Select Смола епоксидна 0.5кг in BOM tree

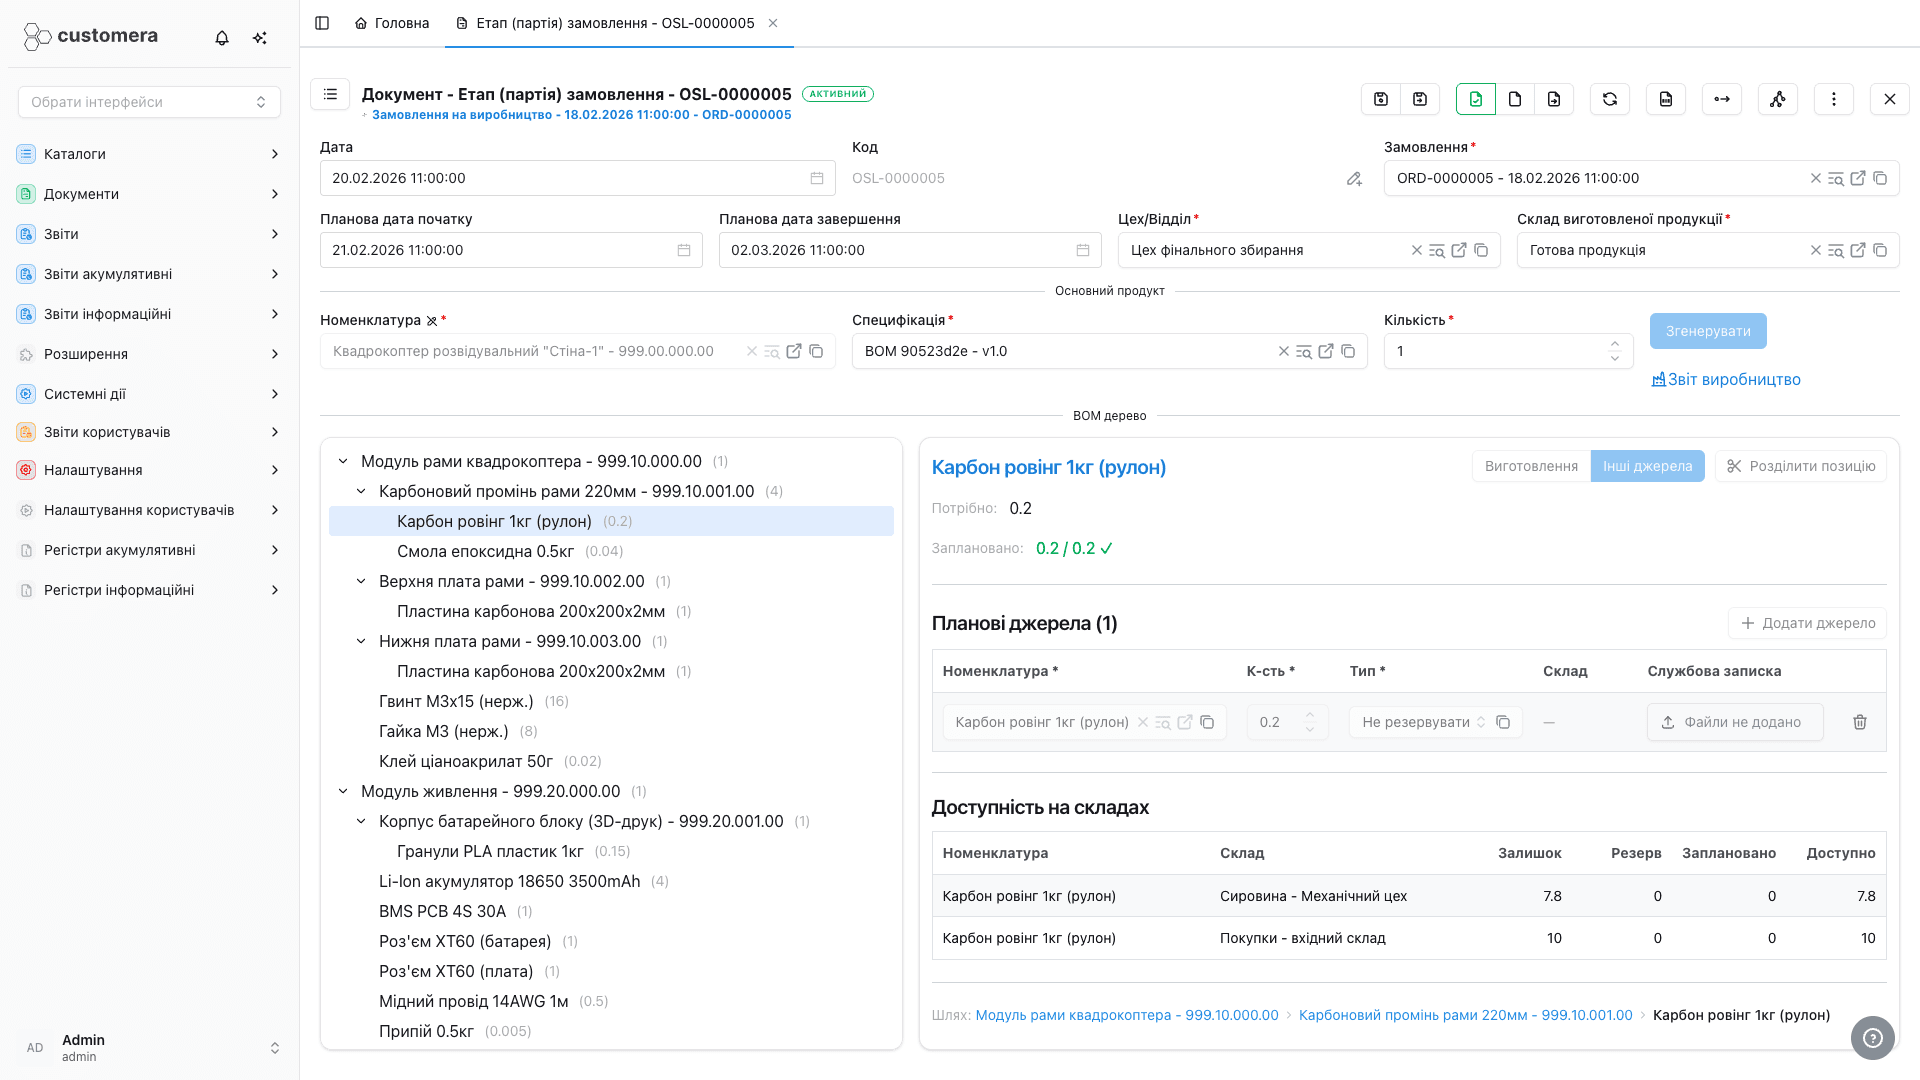tap(611, 551)
